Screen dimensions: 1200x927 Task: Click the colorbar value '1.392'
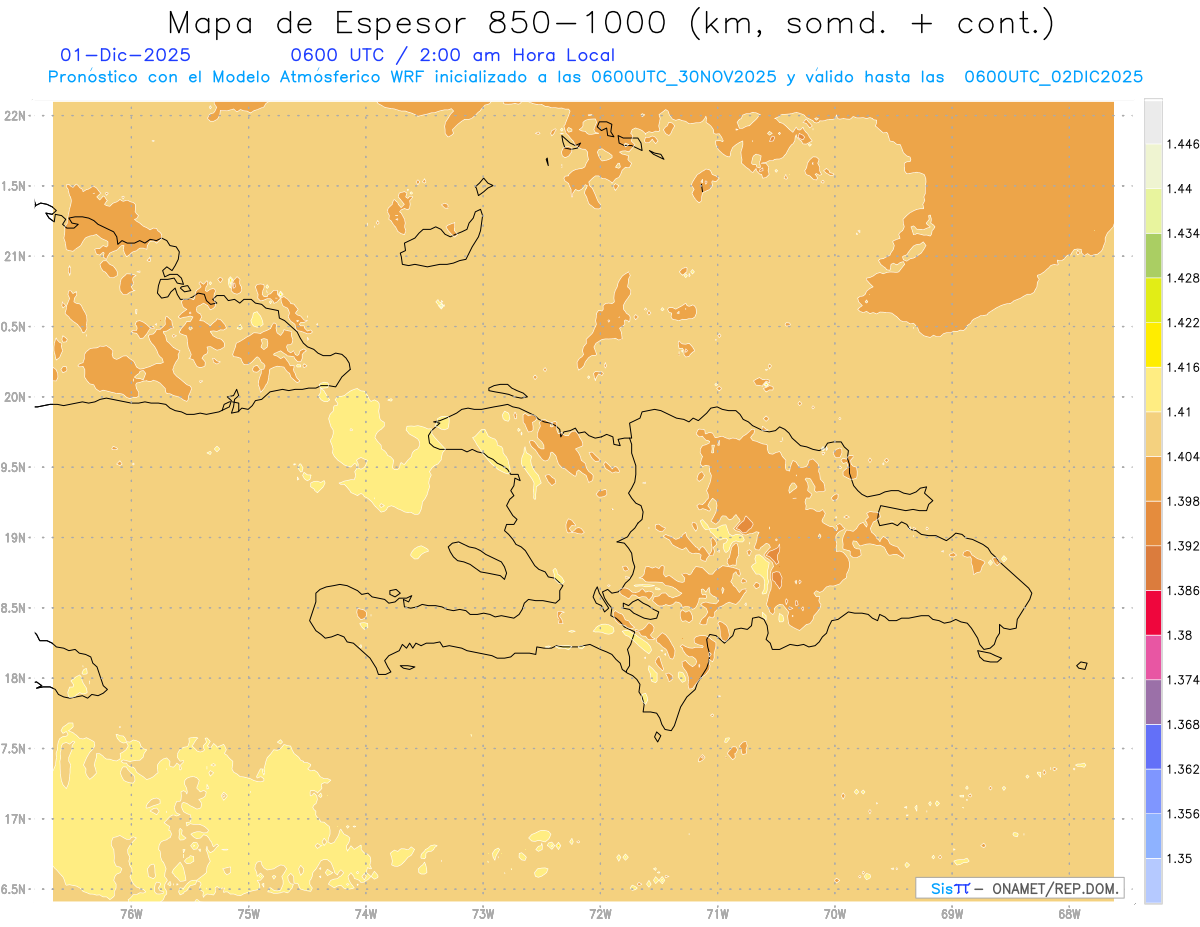click(x=1183, y=546)
